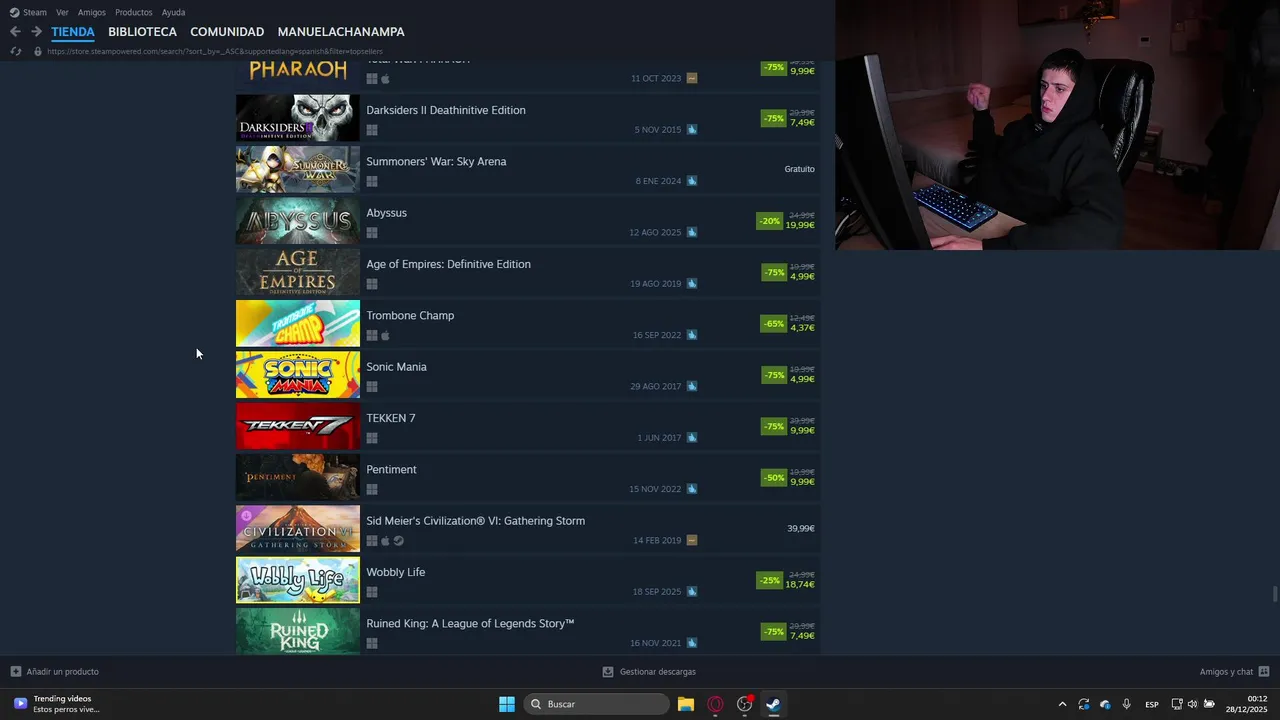This screenshot has height=720, width=1280.
Task: Go back with the left arrow
Action: [x=15, y=32]
